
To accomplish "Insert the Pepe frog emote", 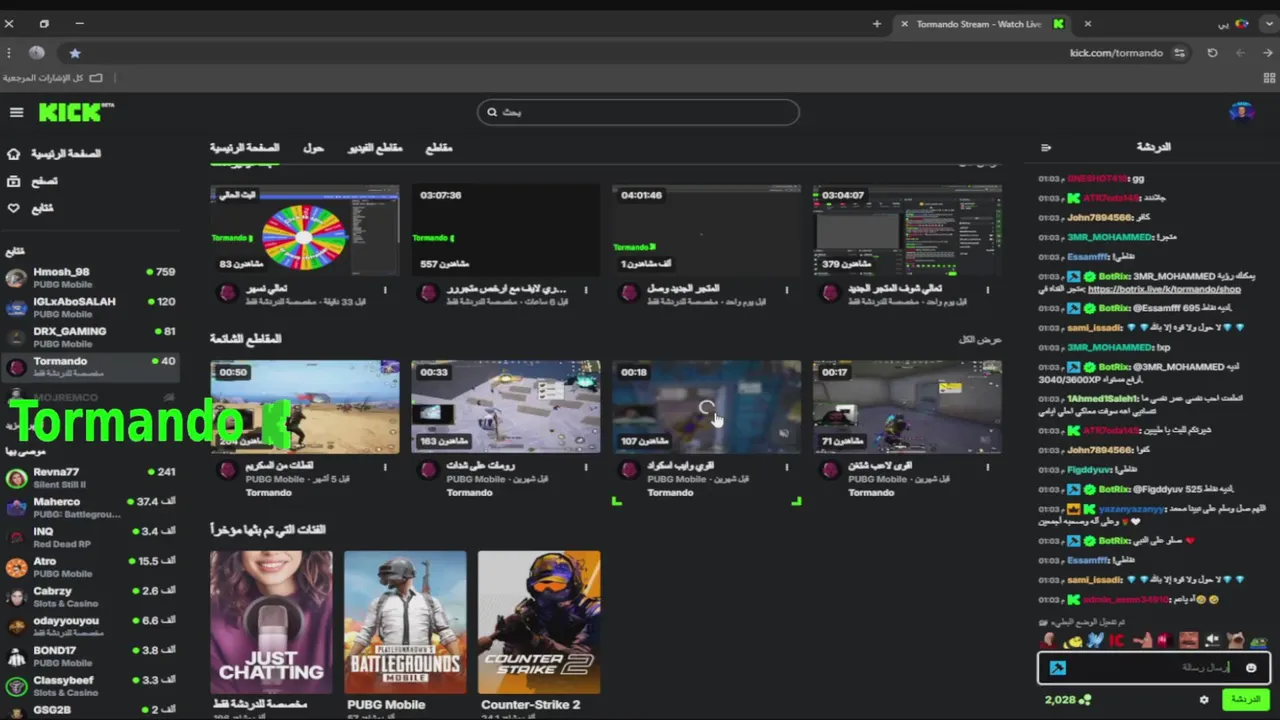I will pos(1258,641).
